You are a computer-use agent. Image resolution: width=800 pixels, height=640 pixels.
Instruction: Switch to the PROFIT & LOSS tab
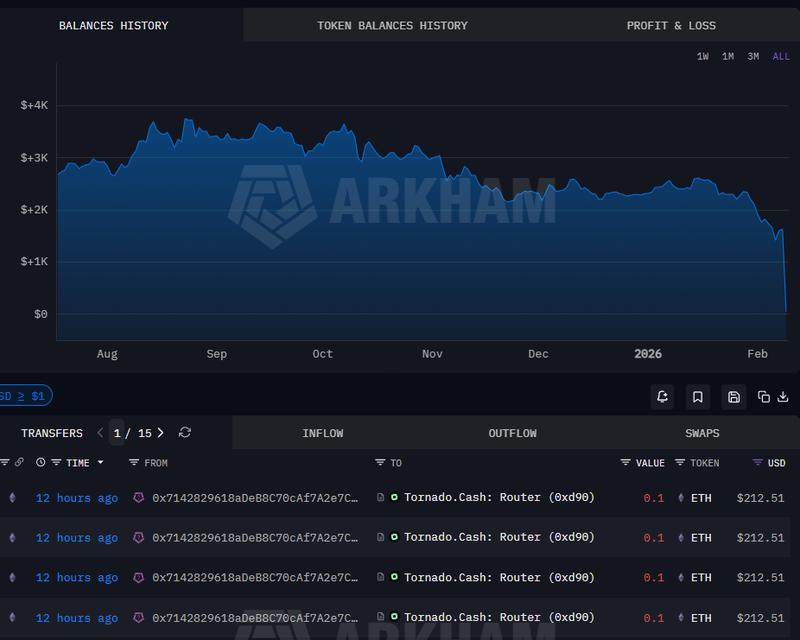tap(672, 25)
